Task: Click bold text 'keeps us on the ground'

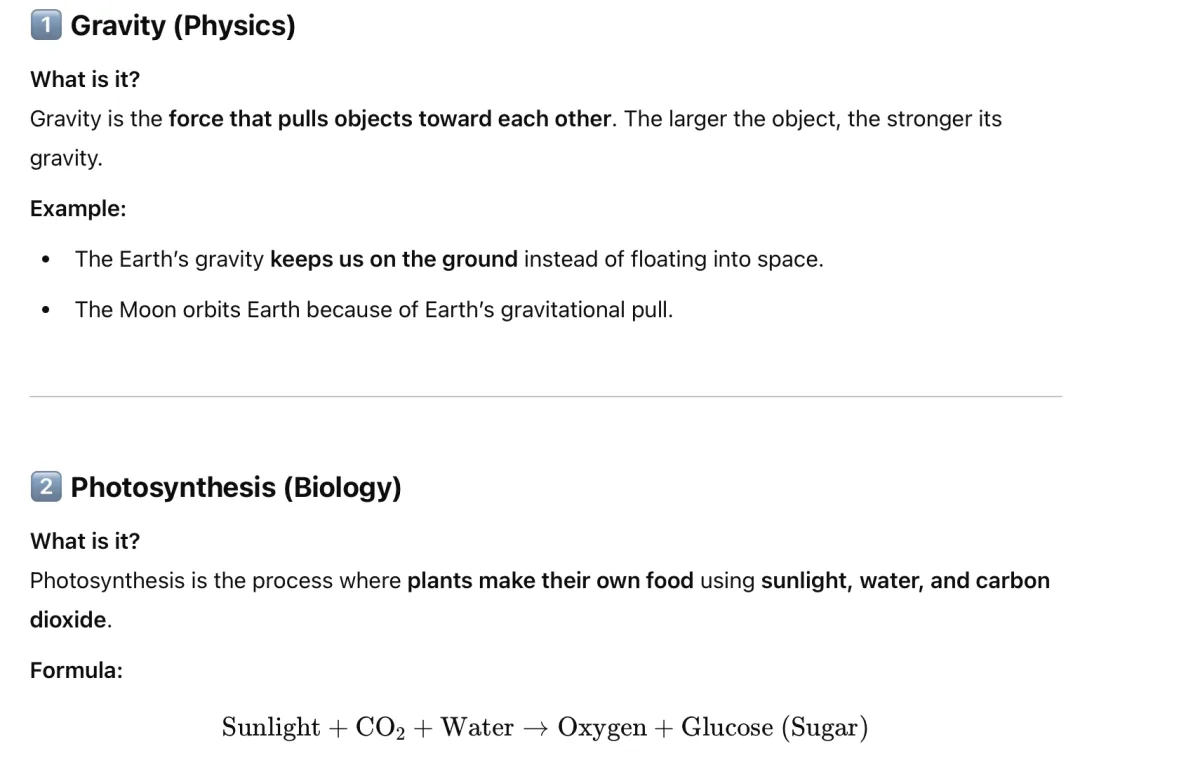Action: point(394,260)
